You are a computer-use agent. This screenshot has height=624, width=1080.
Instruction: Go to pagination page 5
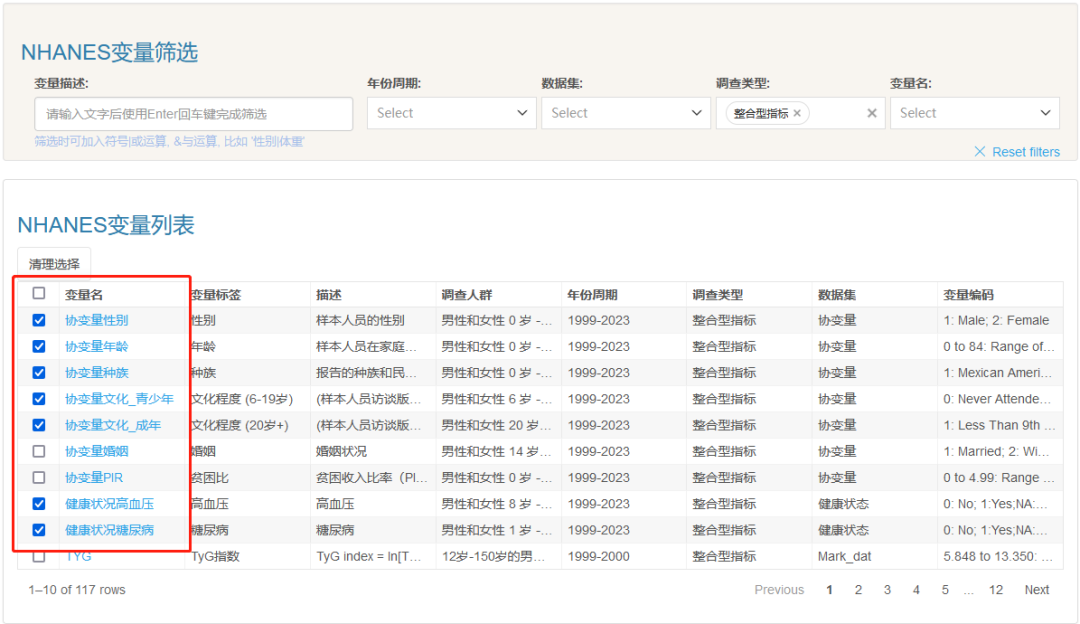[945, 590]
